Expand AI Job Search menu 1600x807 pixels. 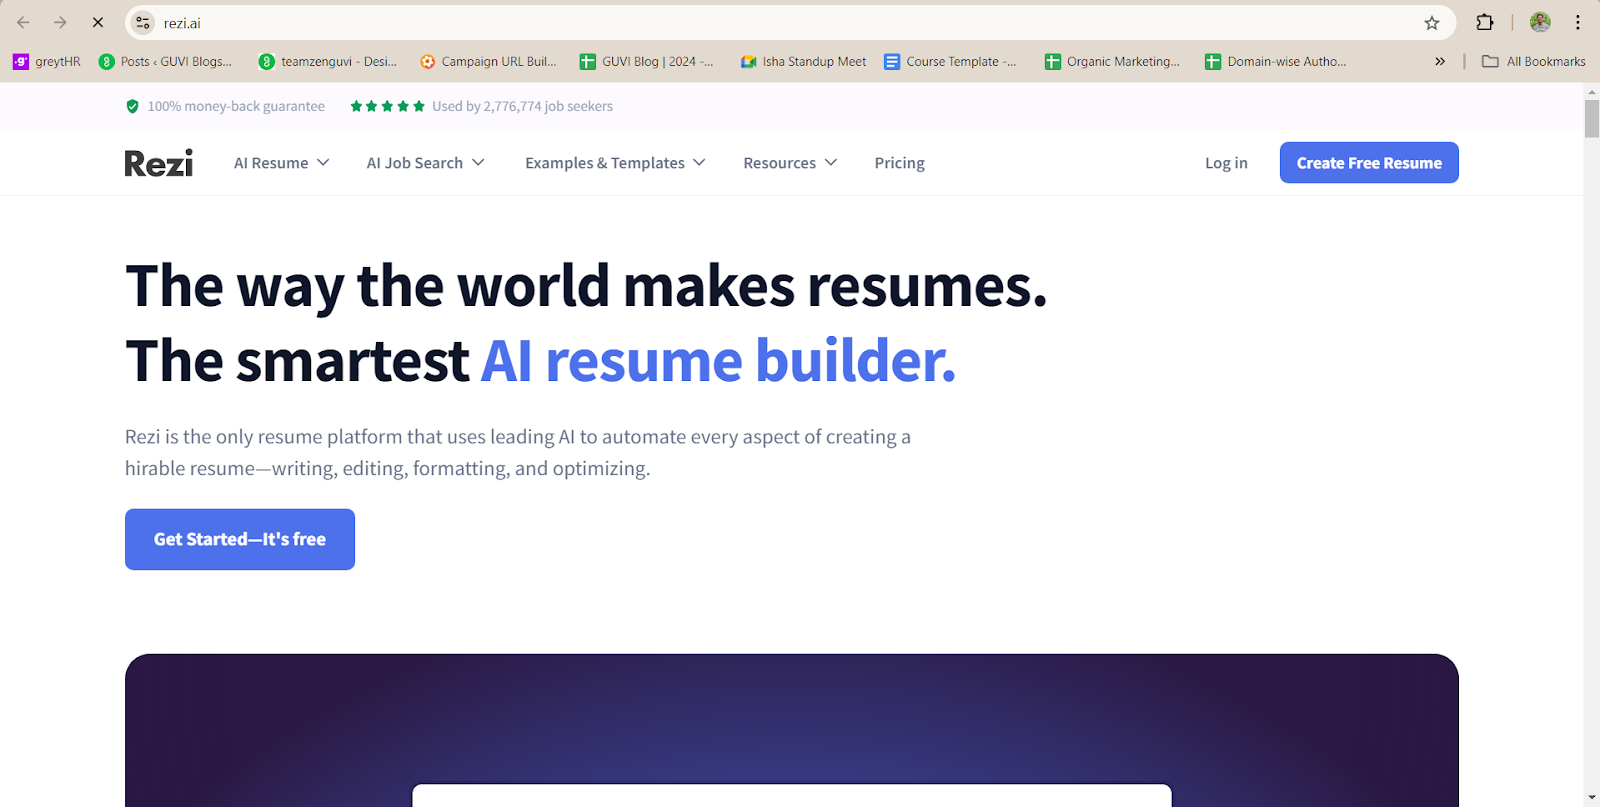[x=425, y=163]
